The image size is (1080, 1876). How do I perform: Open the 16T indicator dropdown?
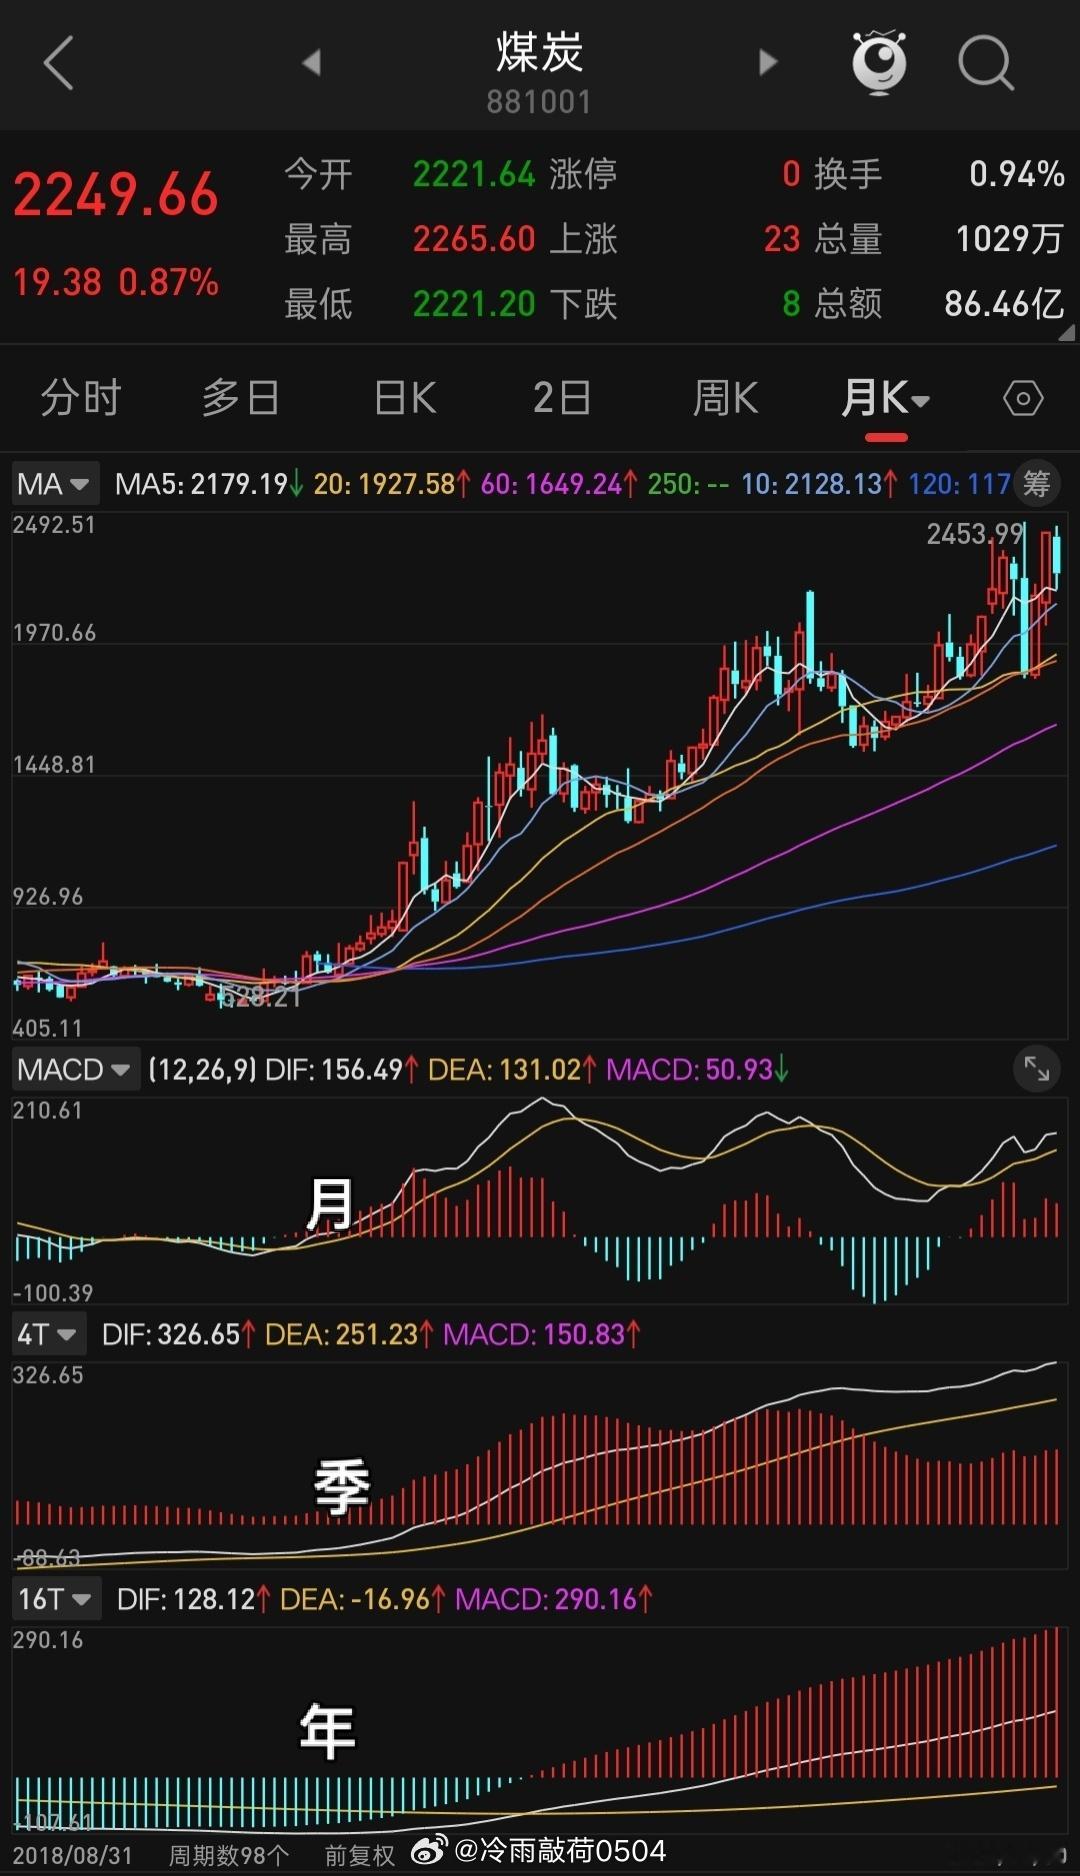click(x=55, y=1599)
